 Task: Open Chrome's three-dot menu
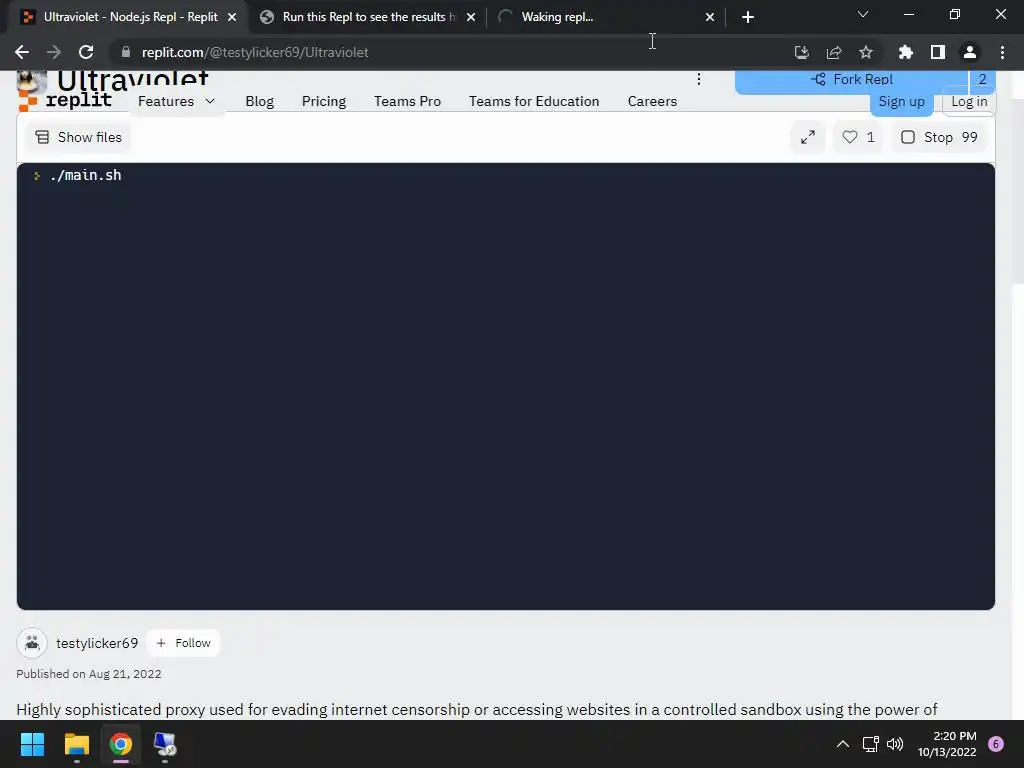1002,52
